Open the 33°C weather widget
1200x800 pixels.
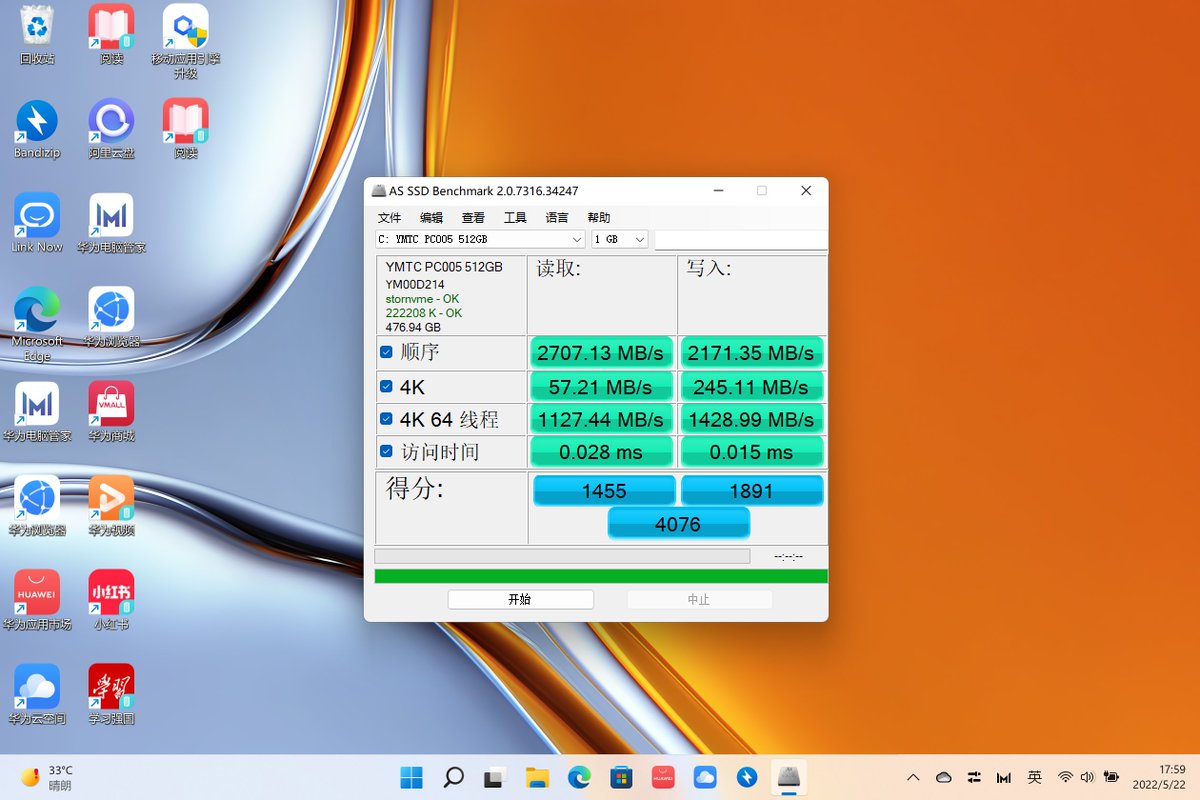[x=47, y=777]
